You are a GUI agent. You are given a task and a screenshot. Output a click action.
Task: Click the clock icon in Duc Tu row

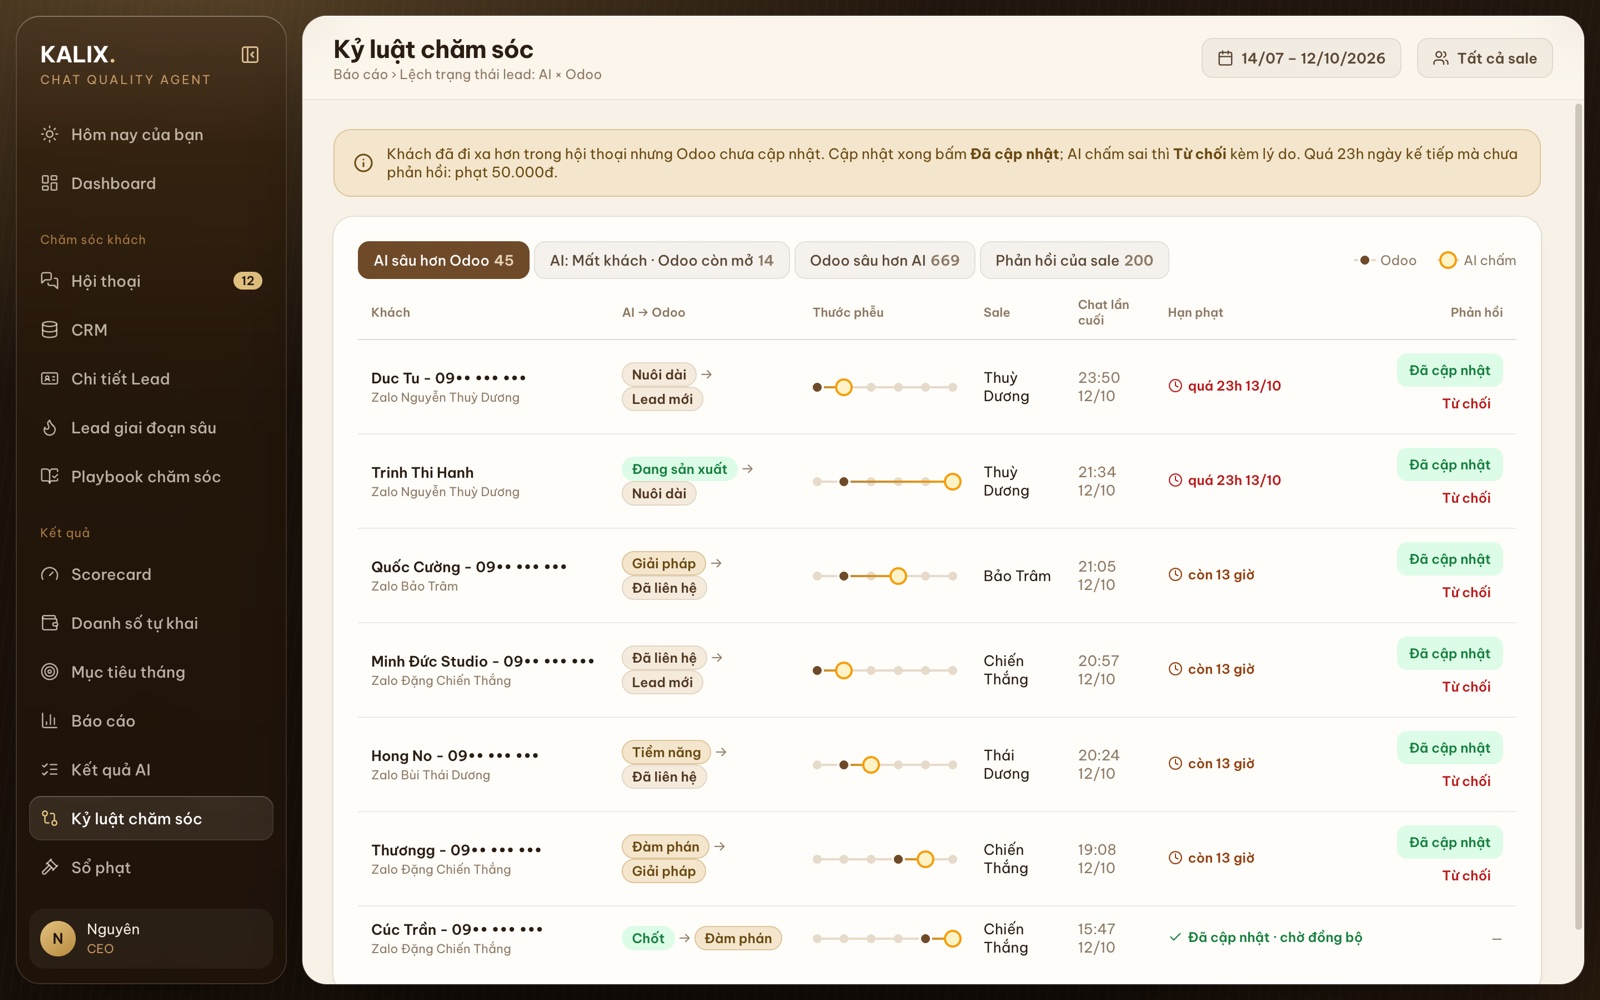pos(1175,386)
